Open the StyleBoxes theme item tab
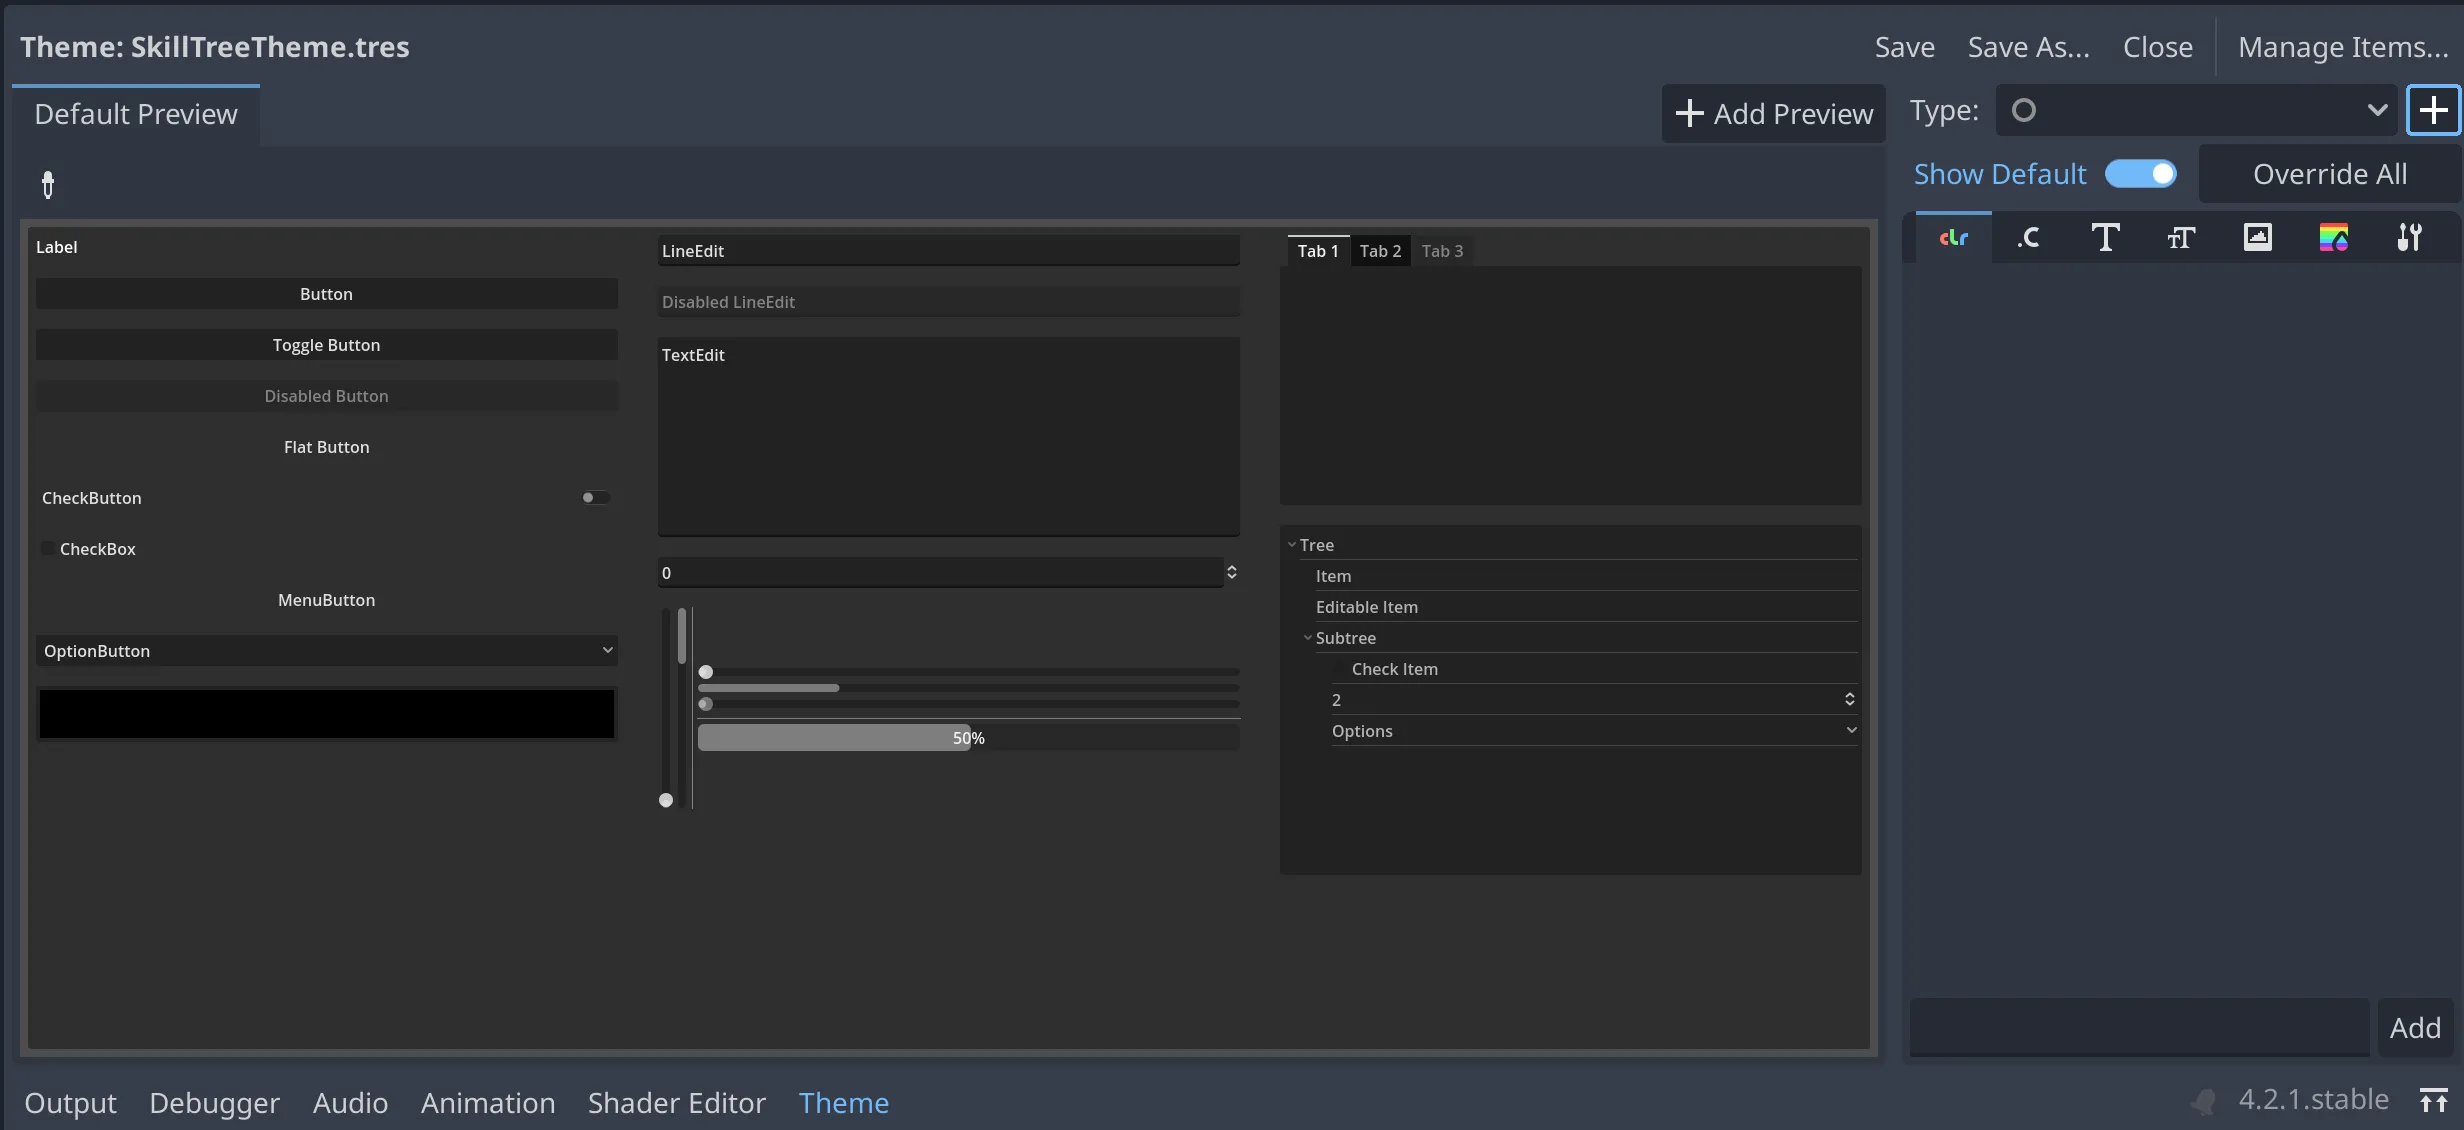This screenshot has height=1130, width=2464. [2333, 238]
